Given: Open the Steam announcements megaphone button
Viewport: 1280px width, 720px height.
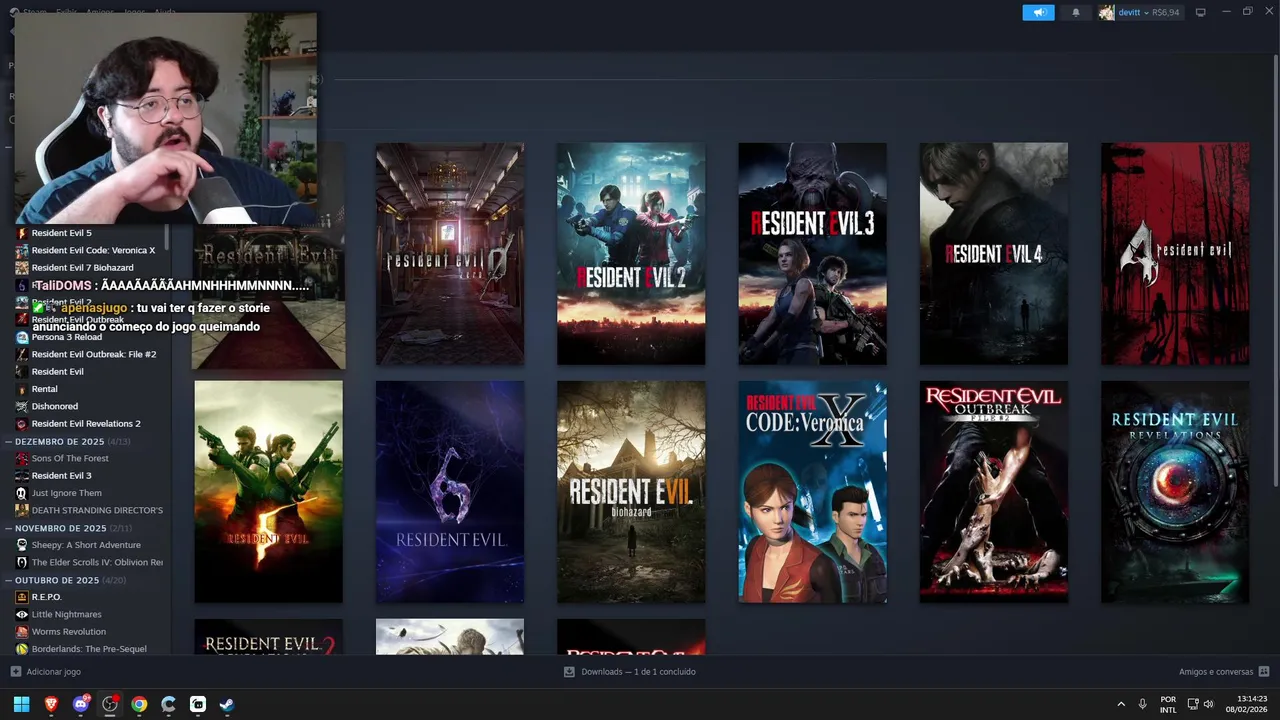Looking at the screenshot, I should point(1038,12).
